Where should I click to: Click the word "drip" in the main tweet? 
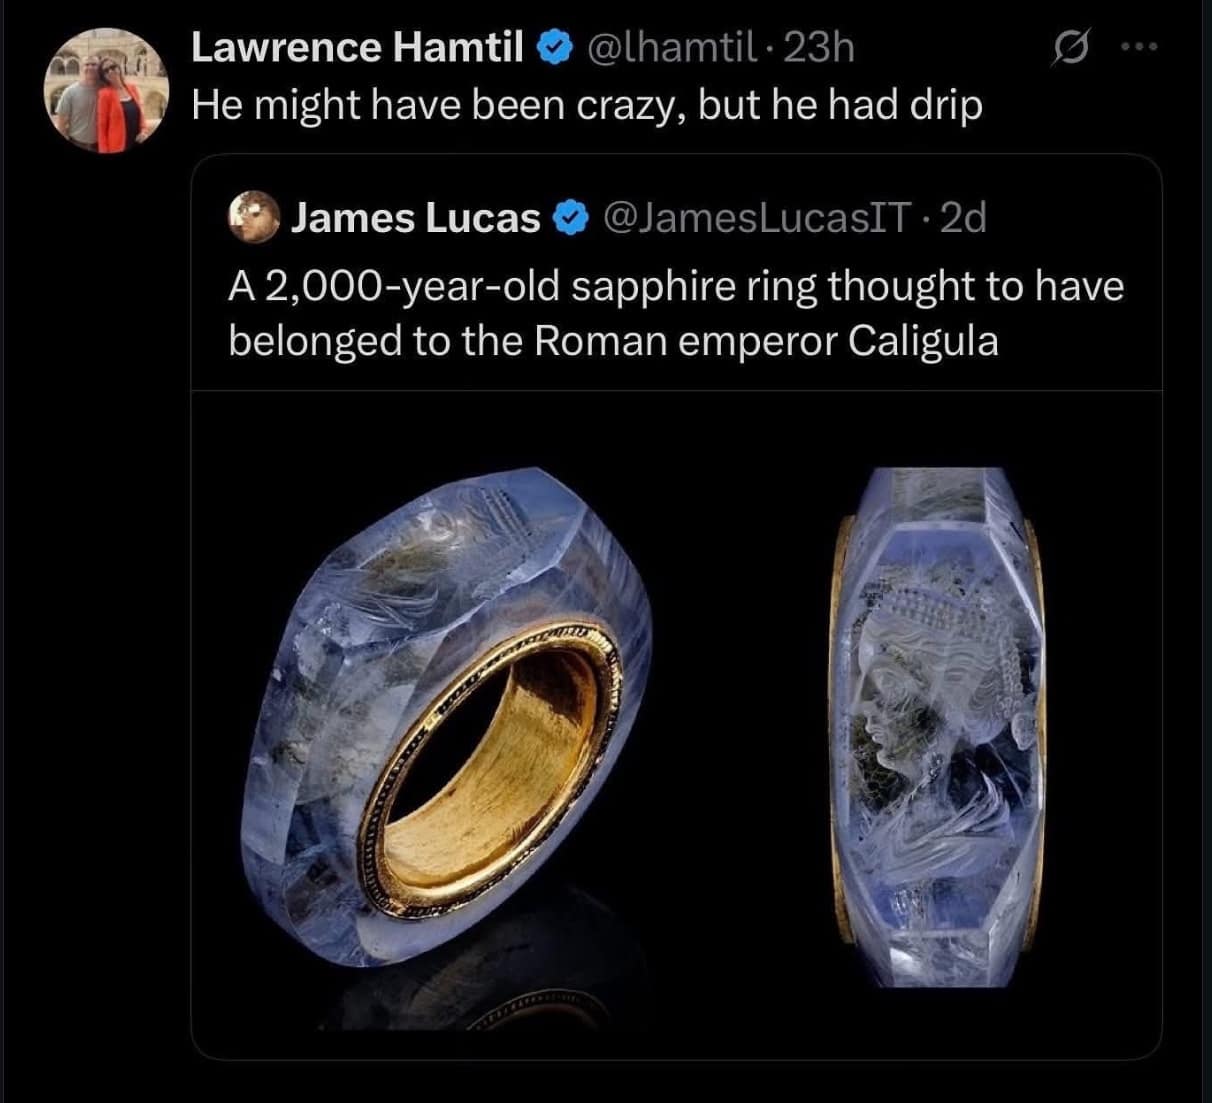(x=946, y=105)
